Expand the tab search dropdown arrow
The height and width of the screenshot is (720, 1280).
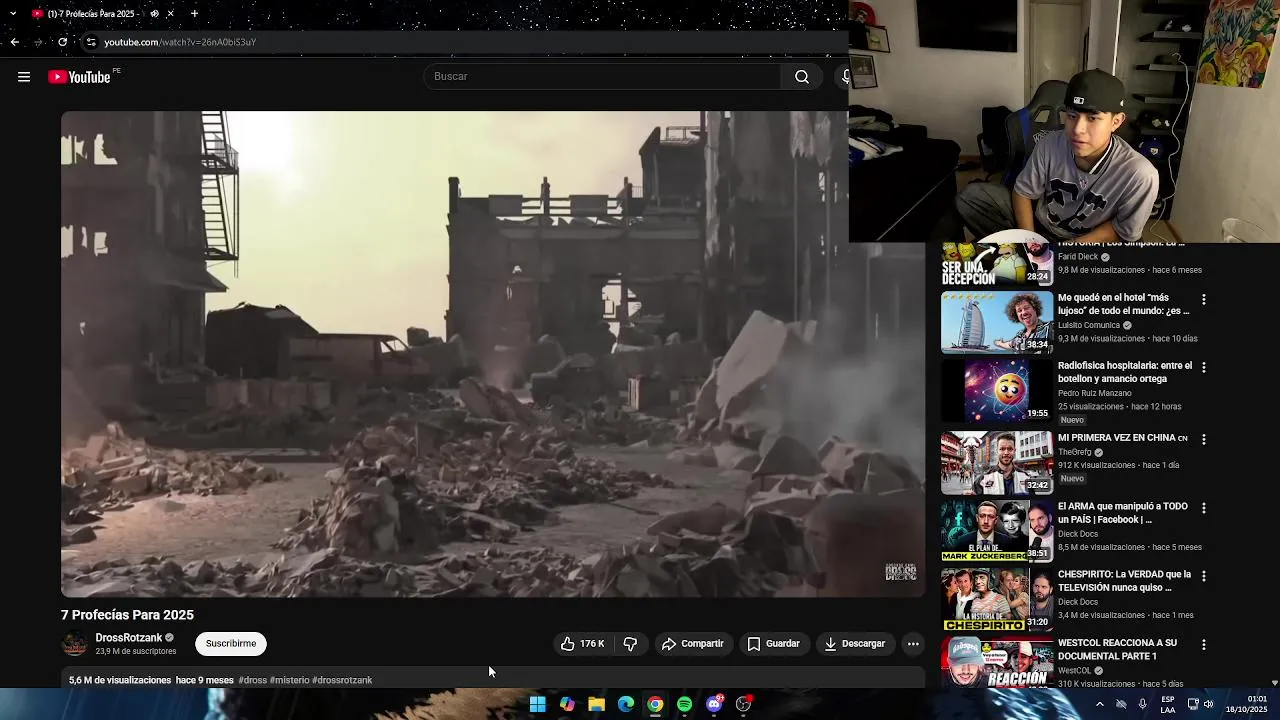(x=13, y=14)
